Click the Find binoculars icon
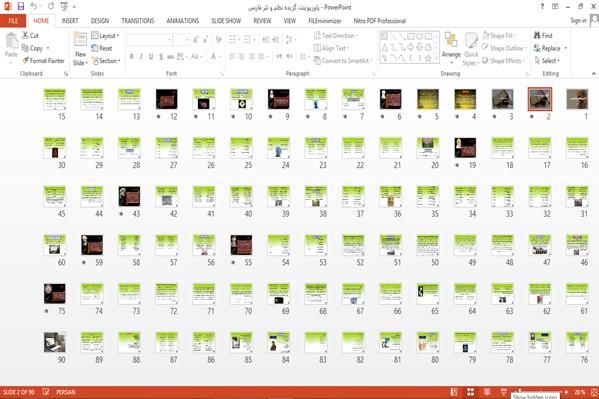 537,35
